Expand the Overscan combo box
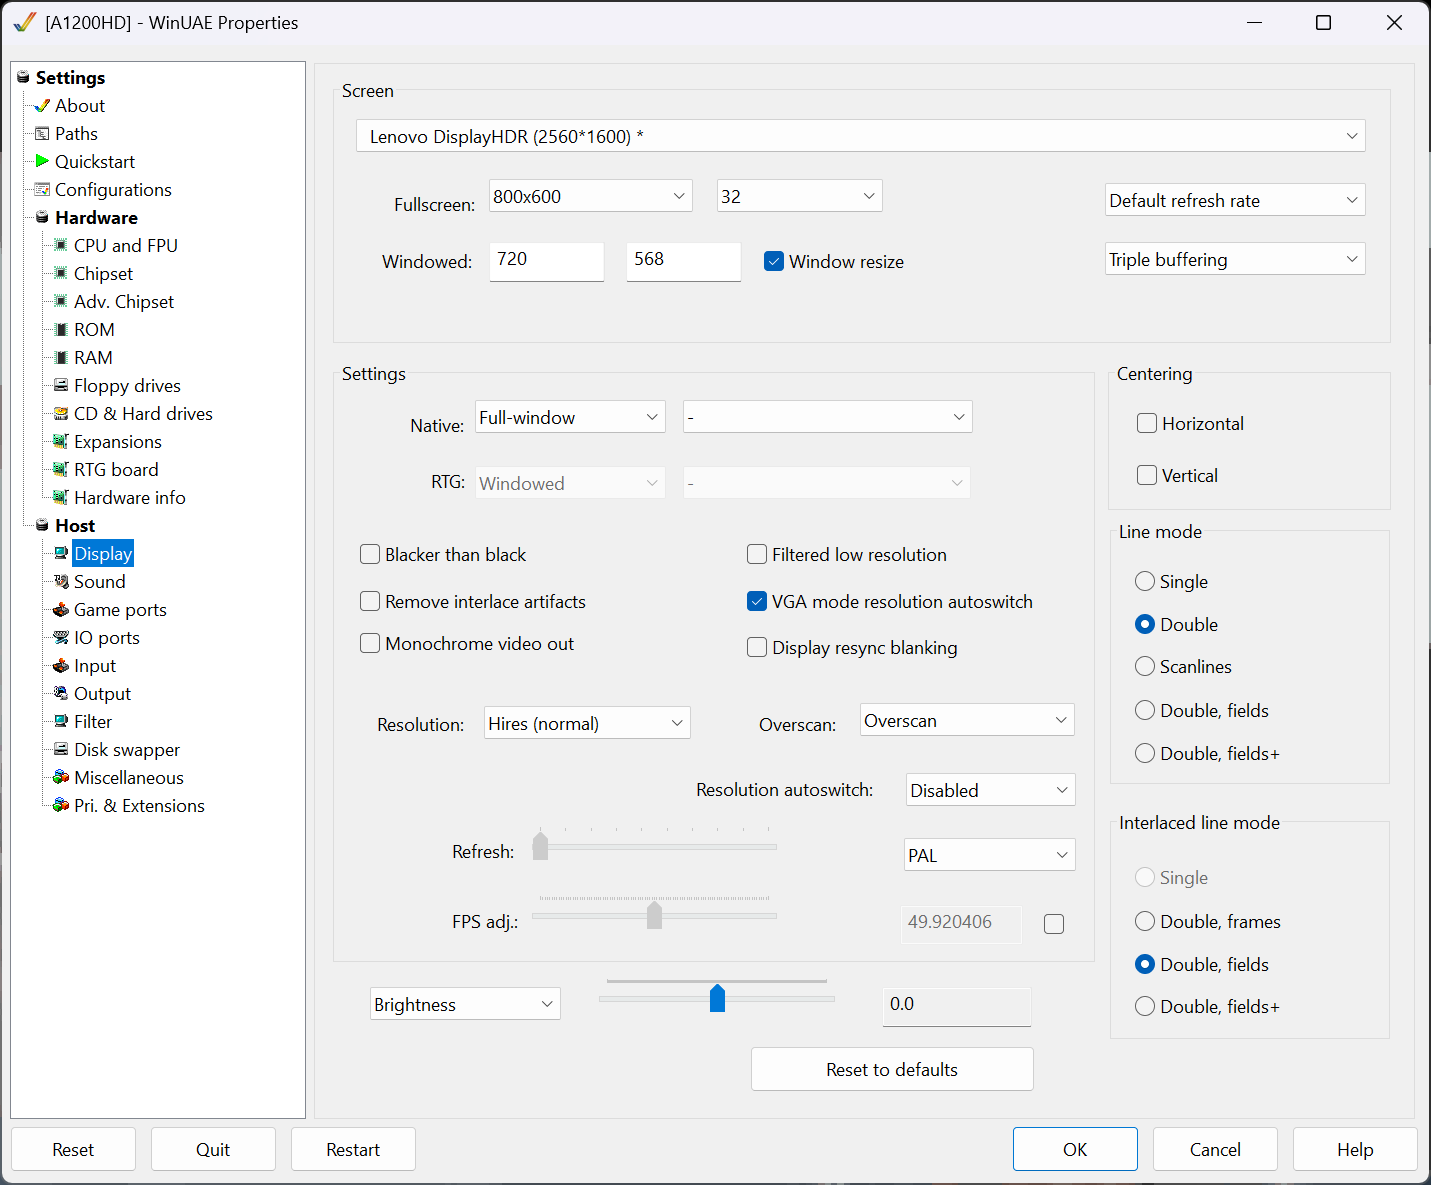Screen dimensions: 1431x1185 [967, 721]
